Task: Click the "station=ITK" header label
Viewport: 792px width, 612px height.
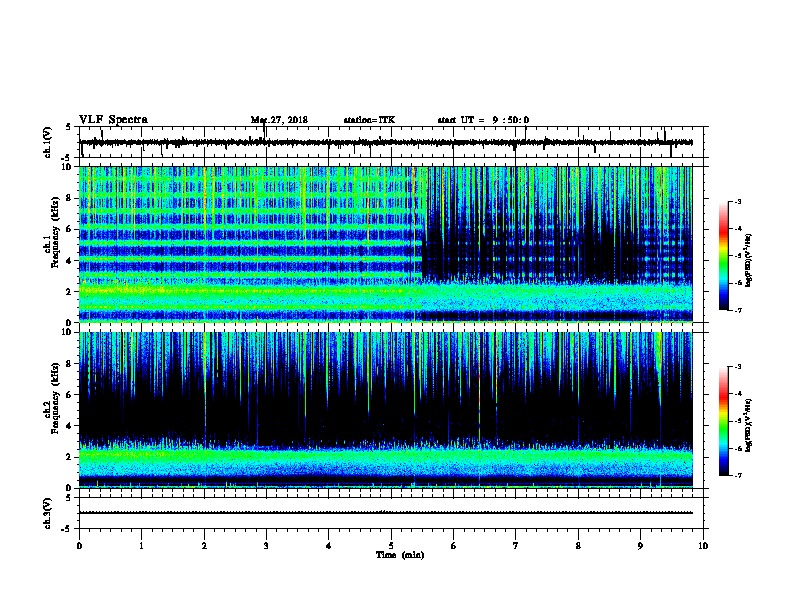Action: [369, 120]
